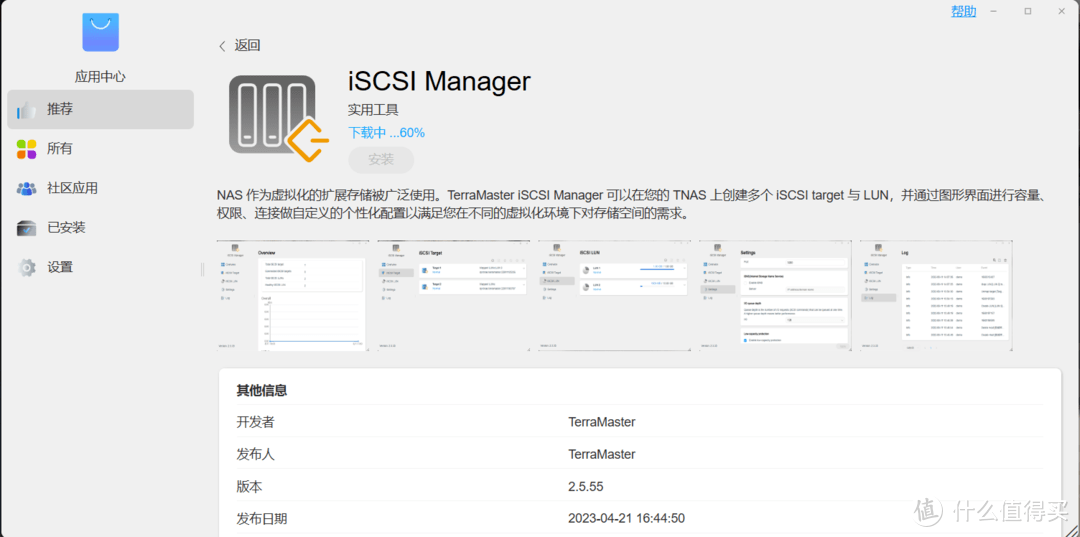The width and height of the screenshot is (1080, 537).
Task: Click the gear icon beside 设置
Action: 26,267
